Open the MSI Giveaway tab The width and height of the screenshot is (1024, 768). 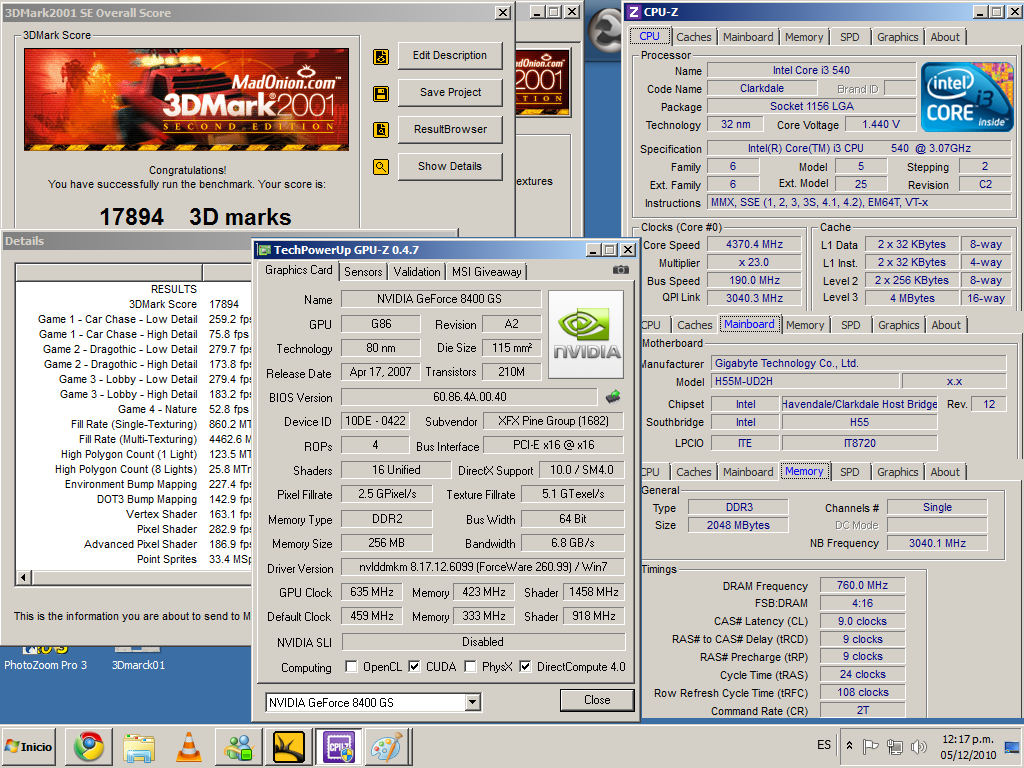[487, 272]
